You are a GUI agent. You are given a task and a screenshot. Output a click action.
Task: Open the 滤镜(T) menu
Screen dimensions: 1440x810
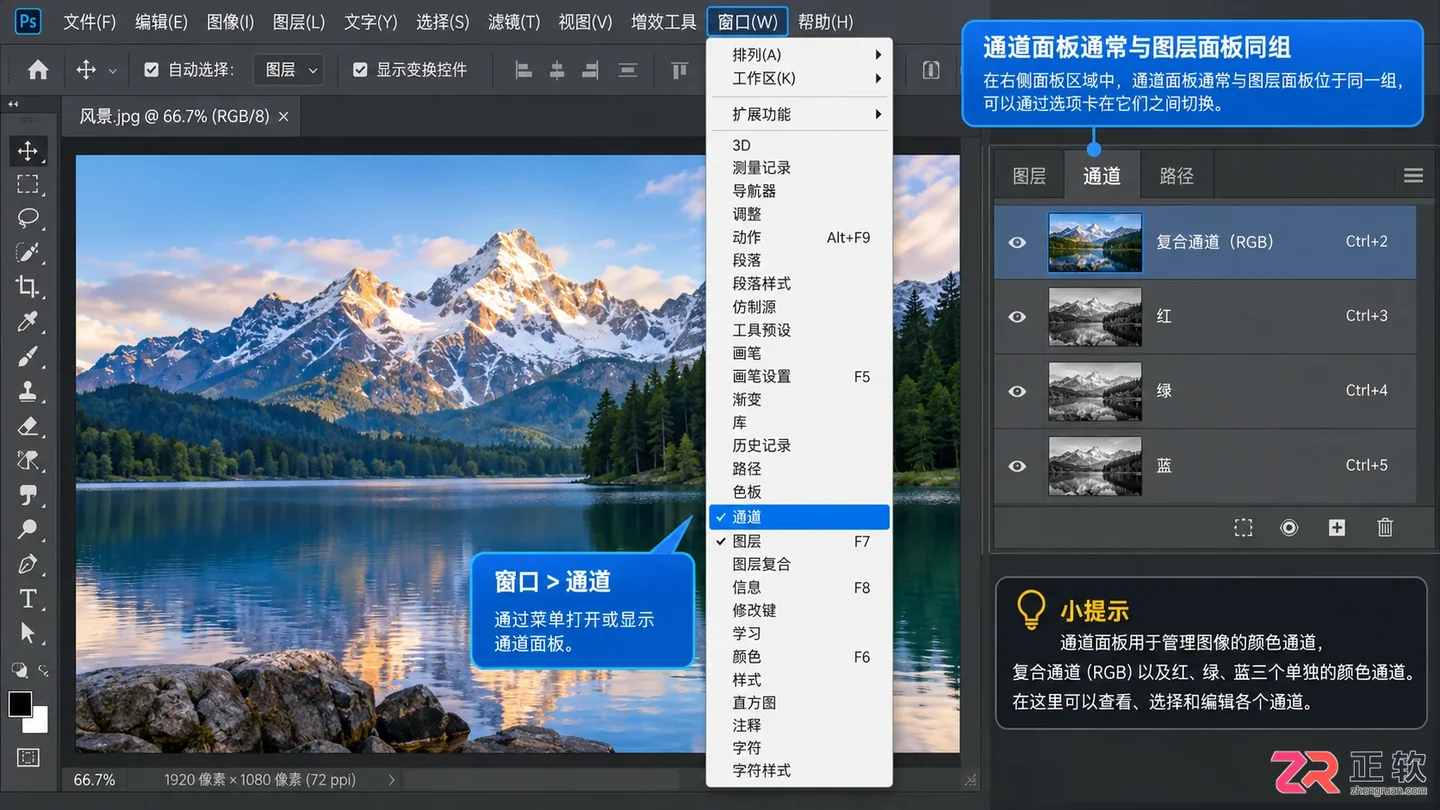(x=514, y=22)
